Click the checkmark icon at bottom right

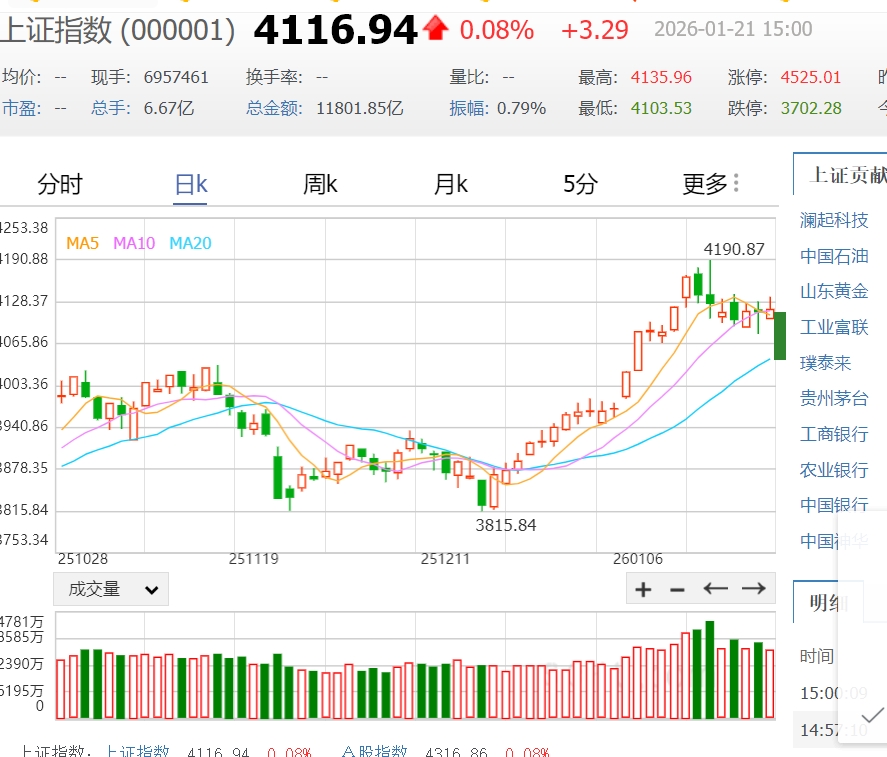(x=872, y=714)
